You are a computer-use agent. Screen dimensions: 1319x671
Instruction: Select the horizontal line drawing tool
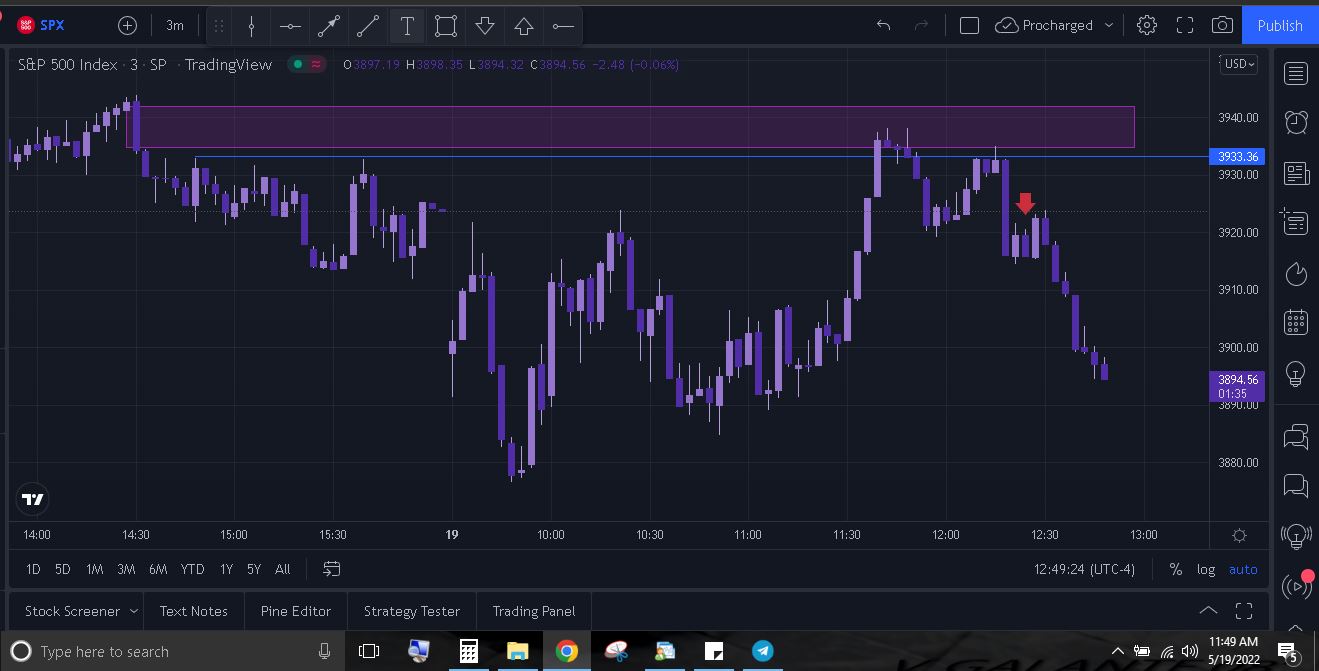(x=290, y=26)
